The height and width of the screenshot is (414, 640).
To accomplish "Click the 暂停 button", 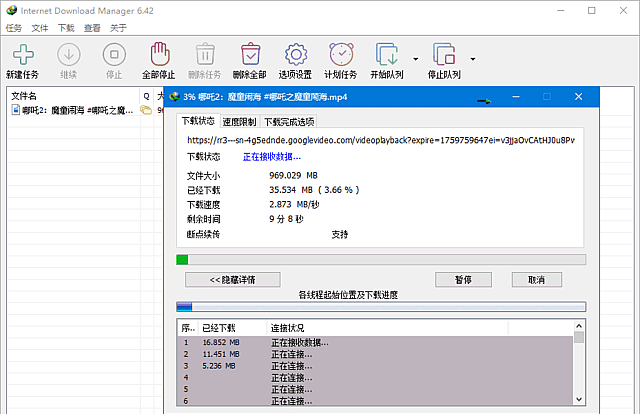I will click(463, 280).
